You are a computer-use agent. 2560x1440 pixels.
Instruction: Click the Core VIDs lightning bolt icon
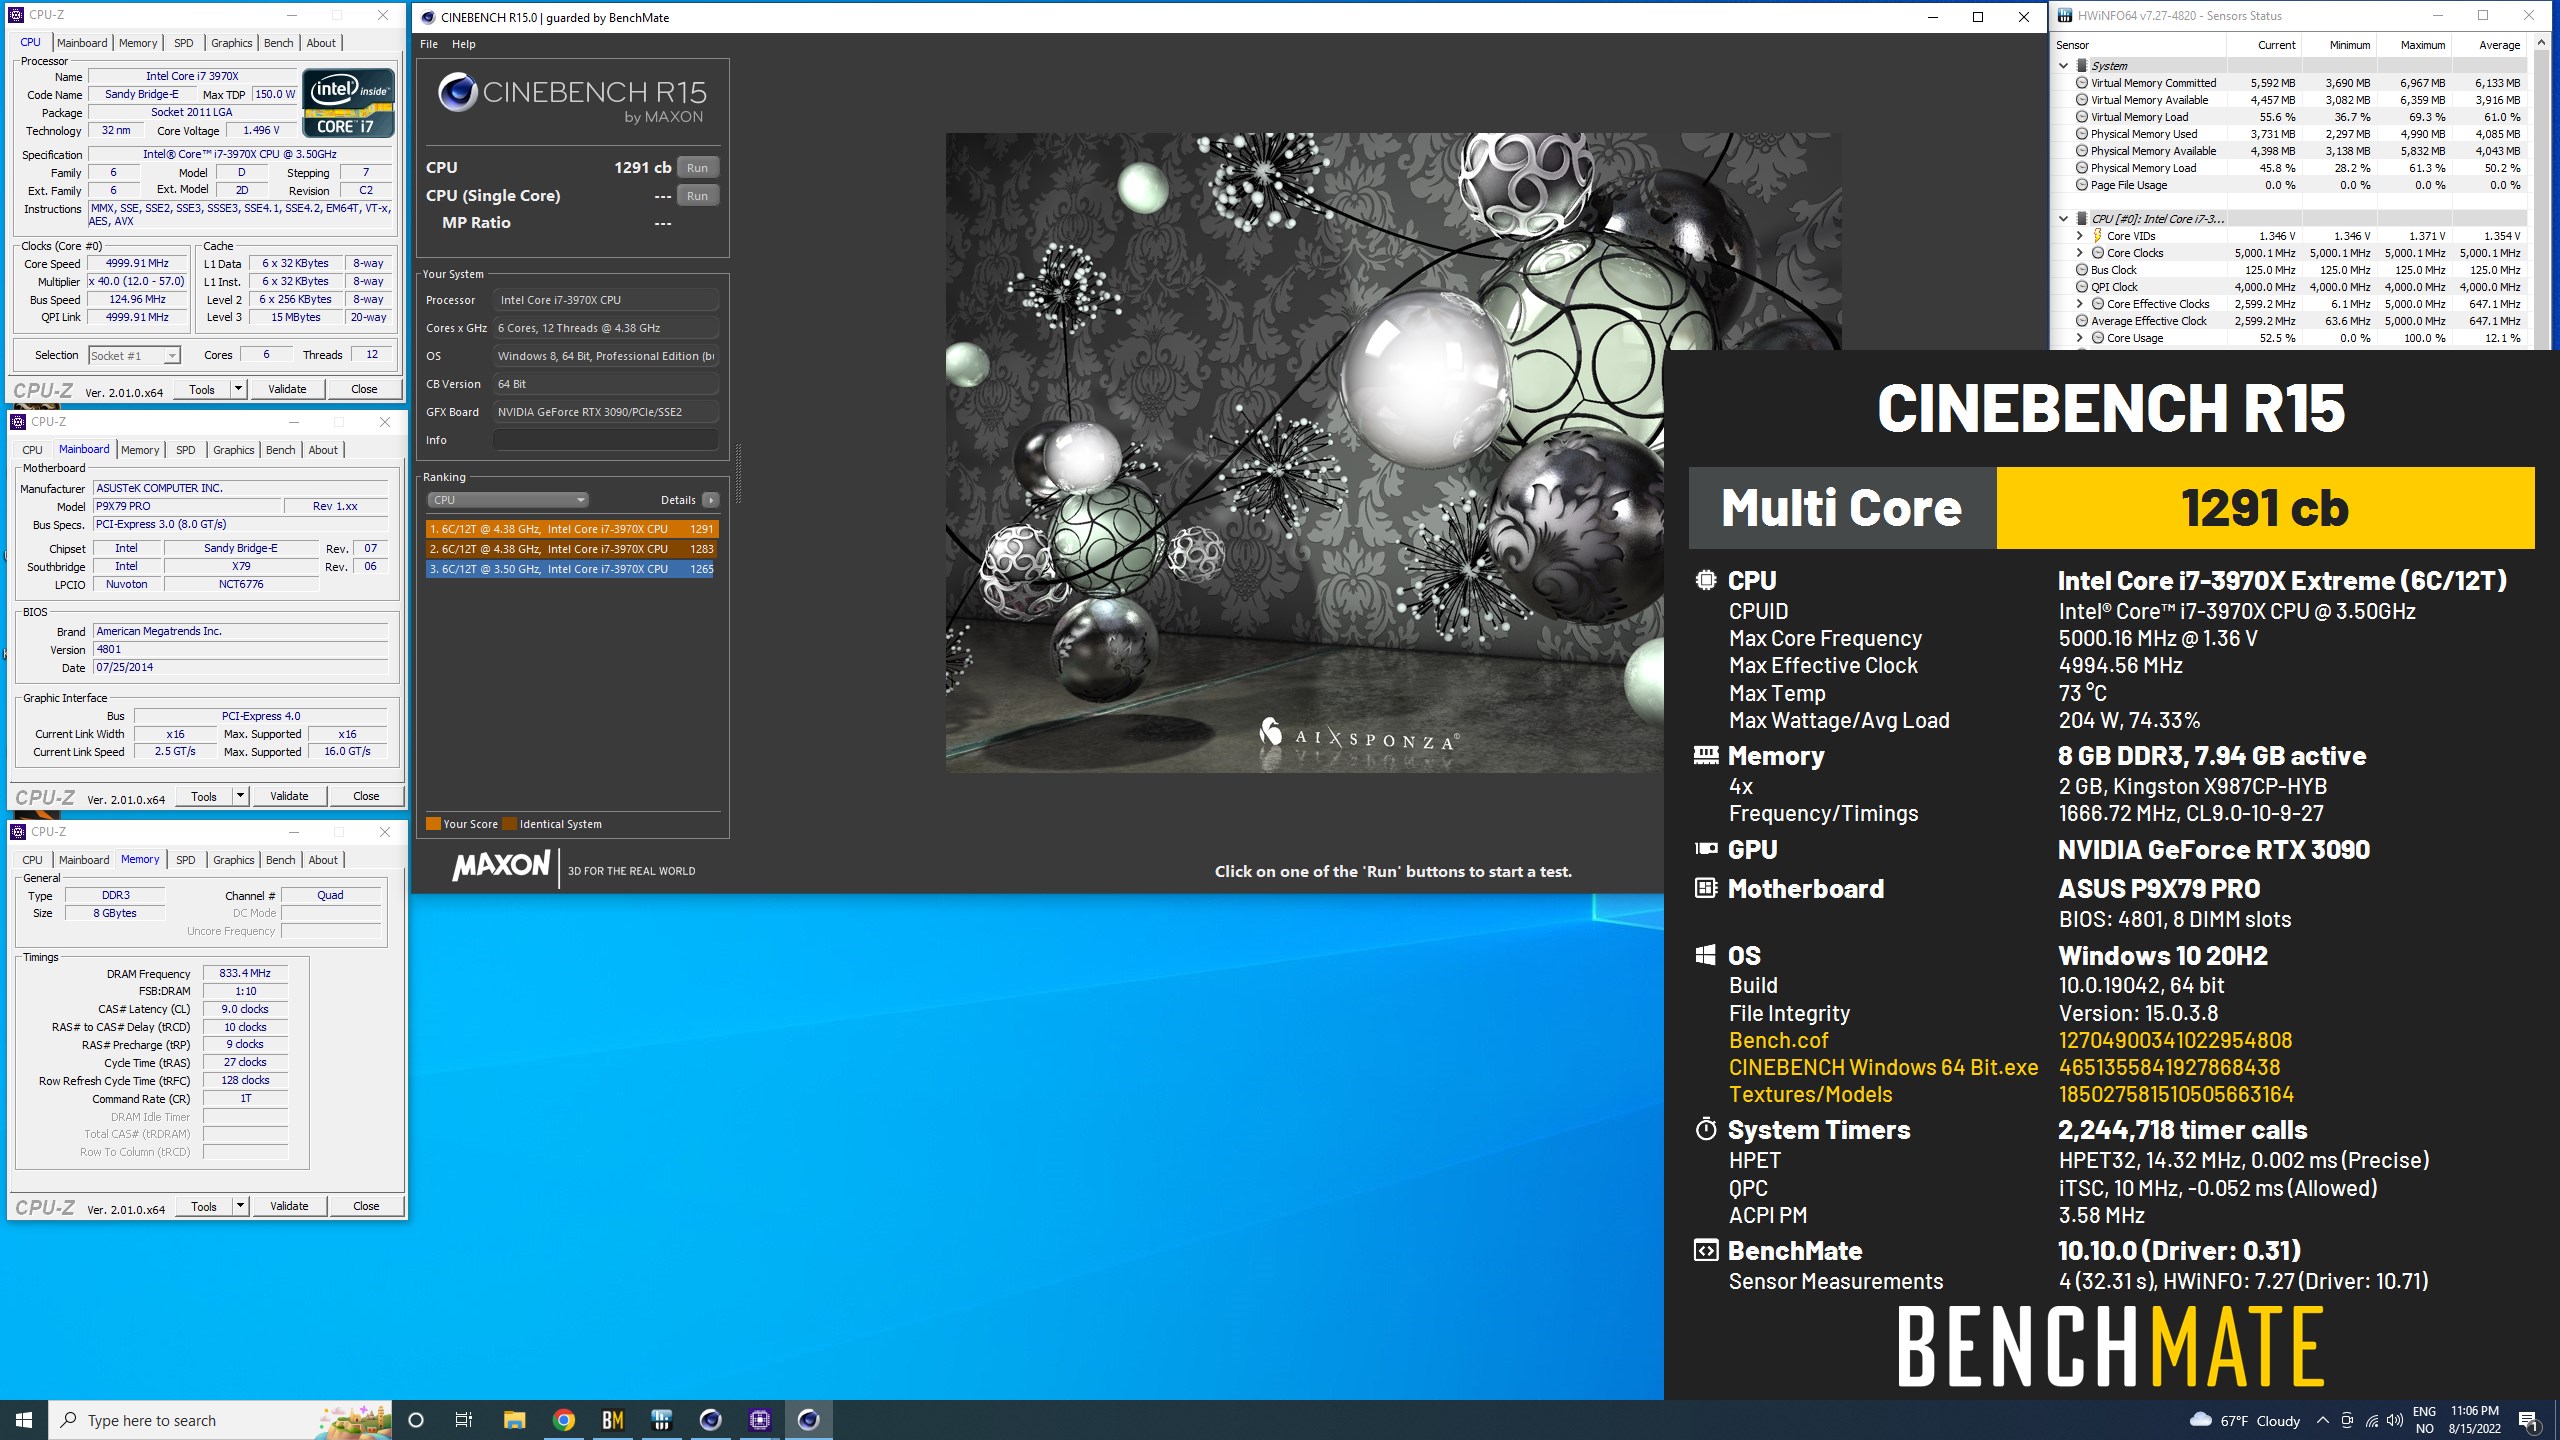click(2098, 236)
